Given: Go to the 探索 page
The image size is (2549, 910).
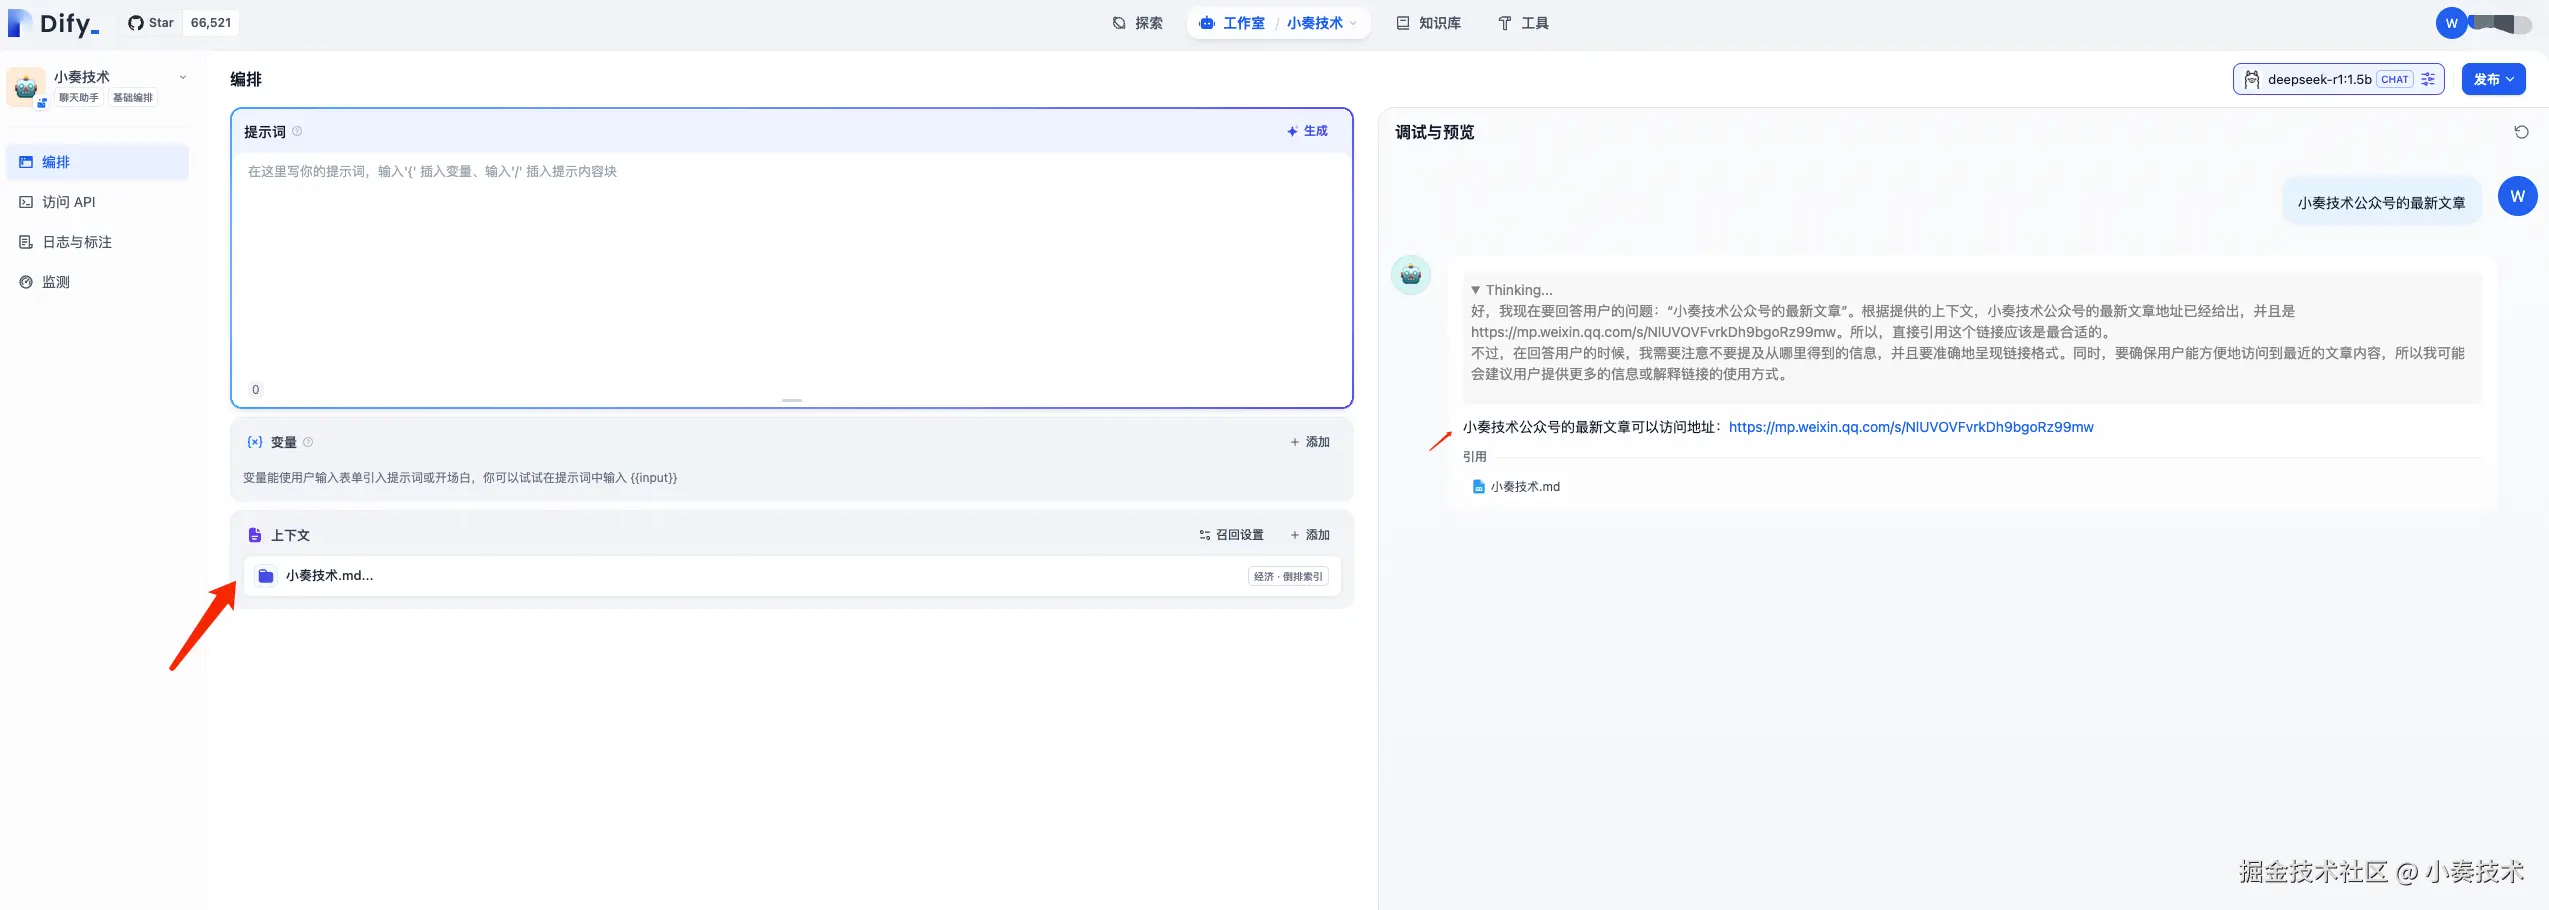Looking at the screenshot, I should [1138, 23].
